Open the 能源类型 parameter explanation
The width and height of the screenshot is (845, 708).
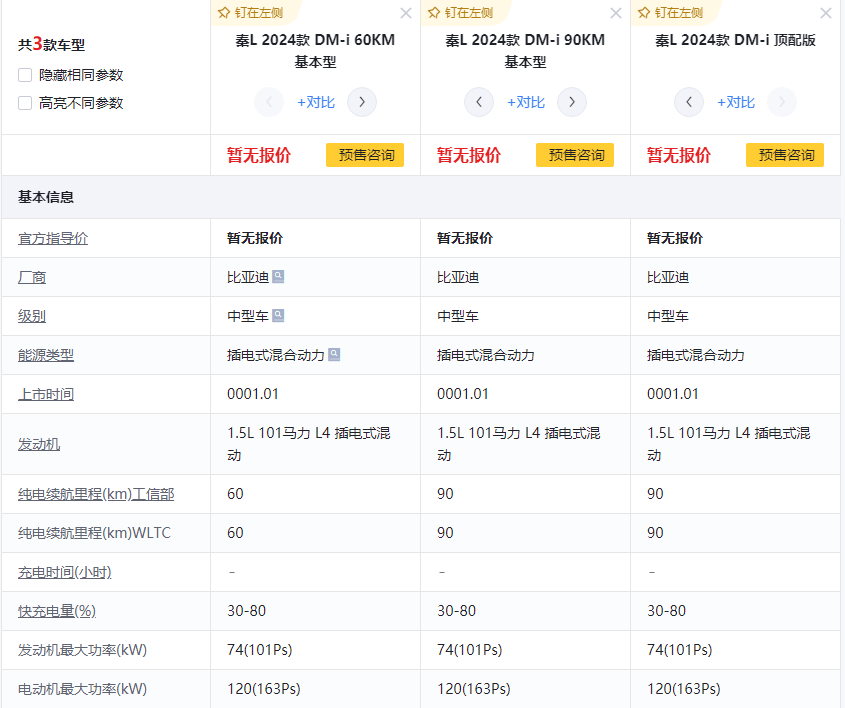pos(46,355)
